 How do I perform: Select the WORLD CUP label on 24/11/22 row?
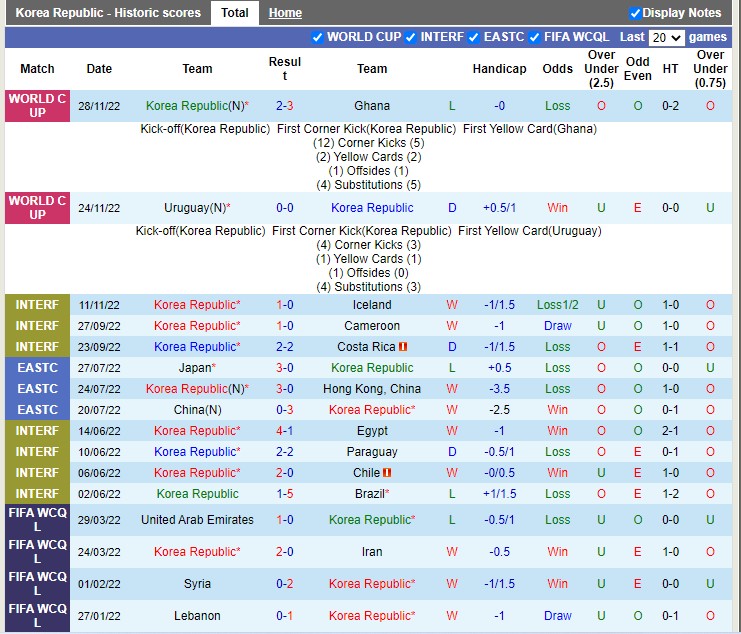(x=37, y=208)
